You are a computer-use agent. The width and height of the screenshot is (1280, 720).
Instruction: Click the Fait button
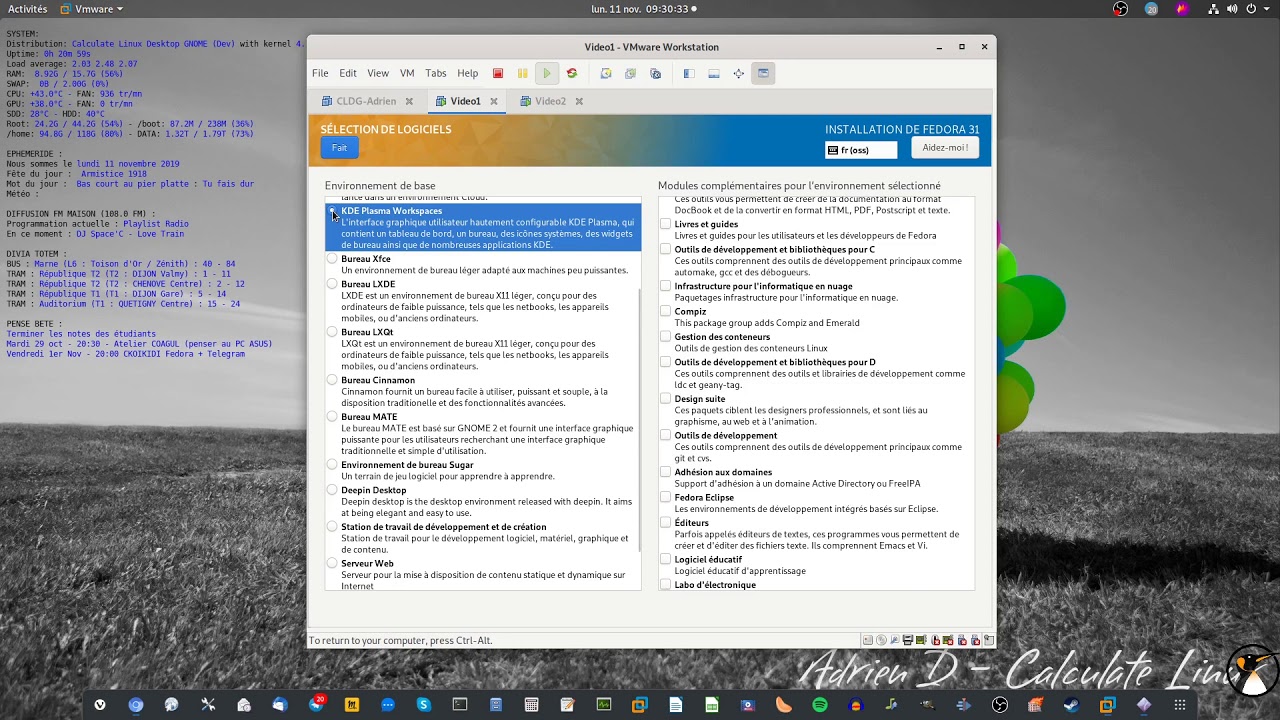pos(340,148)
